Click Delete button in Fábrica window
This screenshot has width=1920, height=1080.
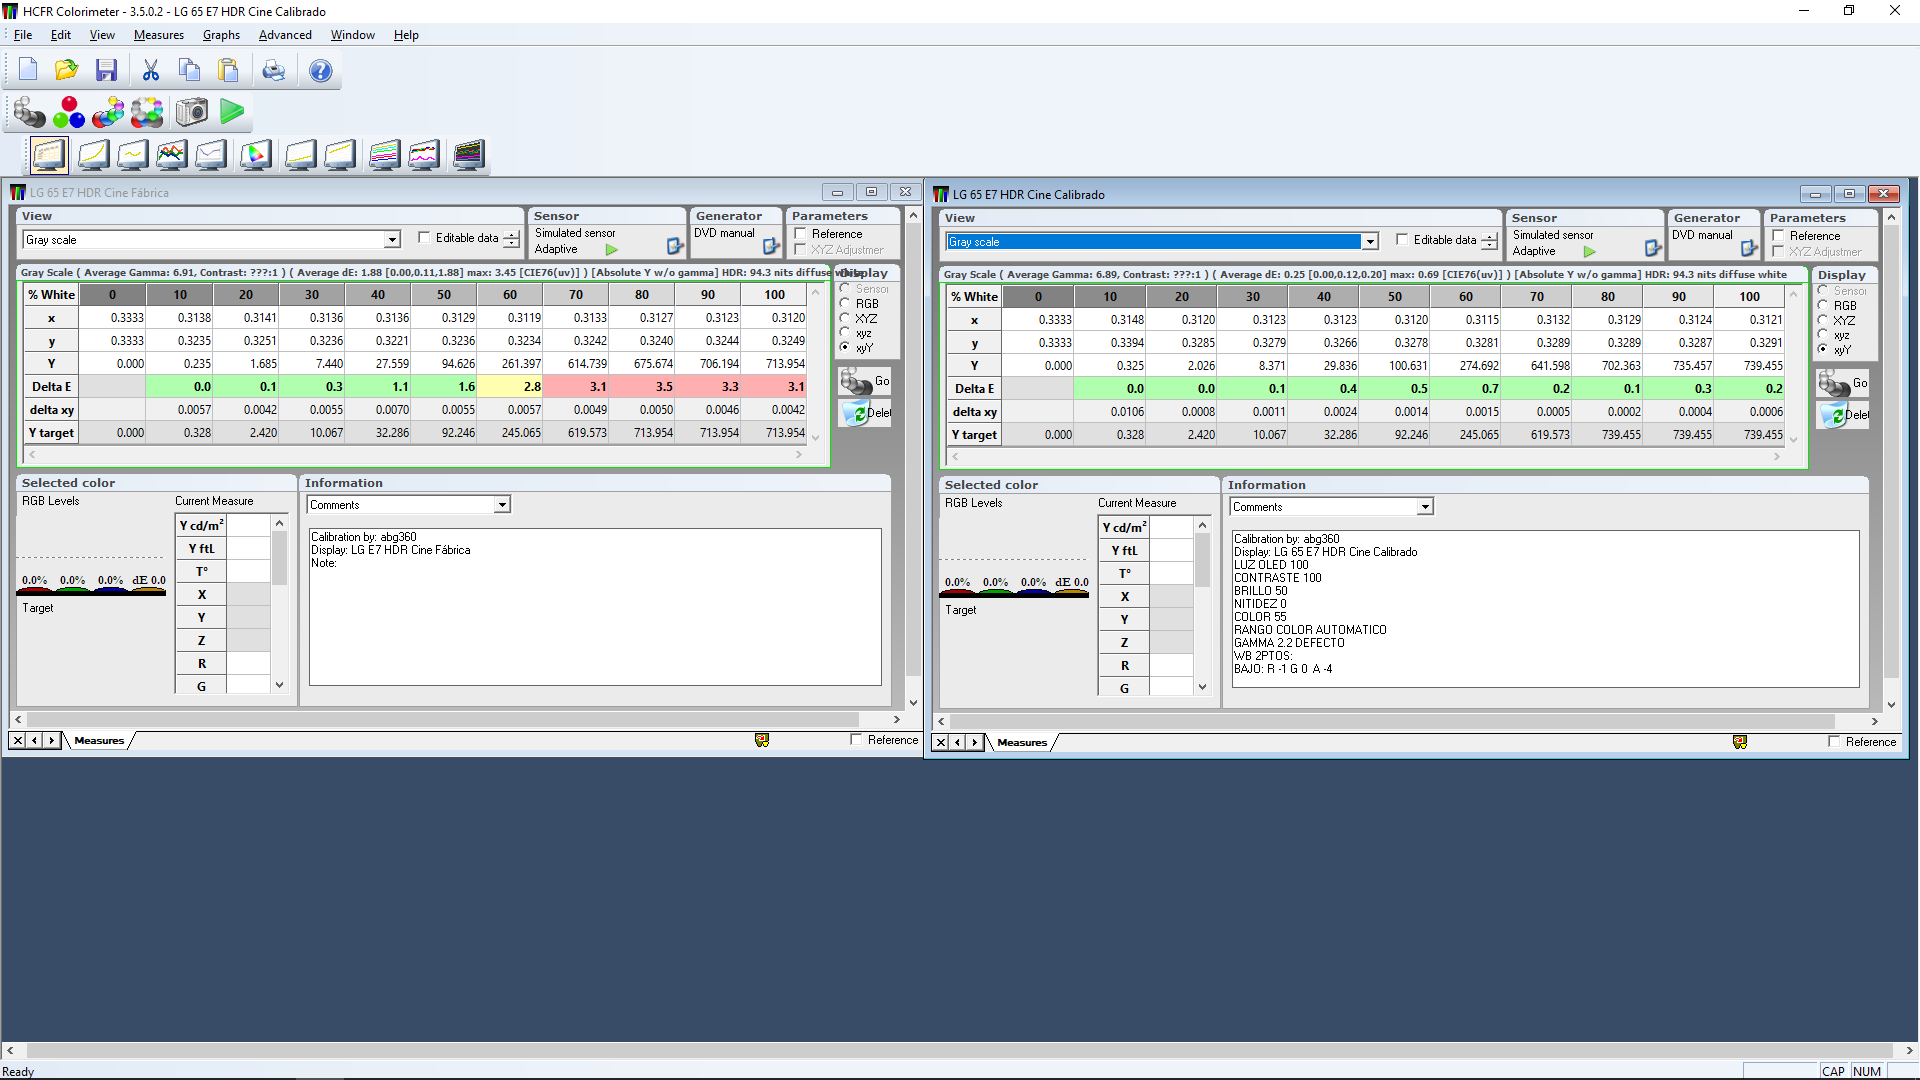865,413
